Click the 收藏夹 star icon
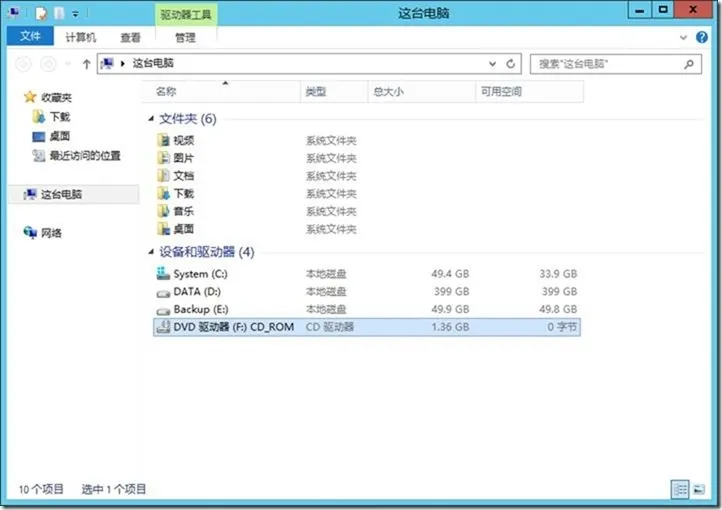This screenshot has height=510, width=722. click(x=30, y=97)
